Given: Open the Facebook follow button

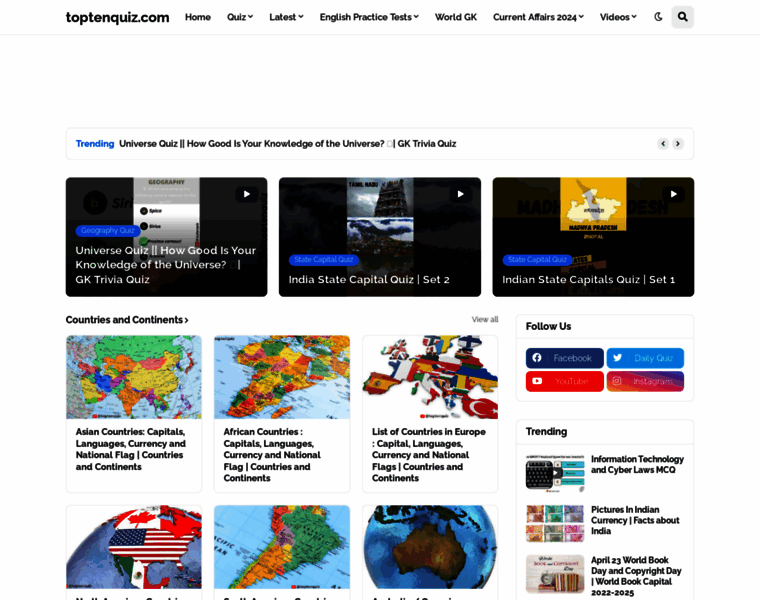Looking at the screenshot, I should coord(564,358).
